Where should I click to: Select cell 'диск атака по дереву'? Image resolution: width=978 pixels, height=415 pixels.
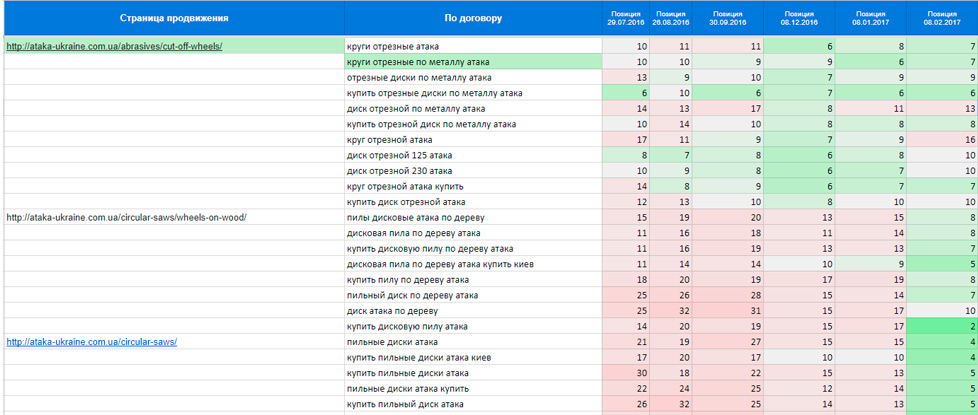(473, 311)
